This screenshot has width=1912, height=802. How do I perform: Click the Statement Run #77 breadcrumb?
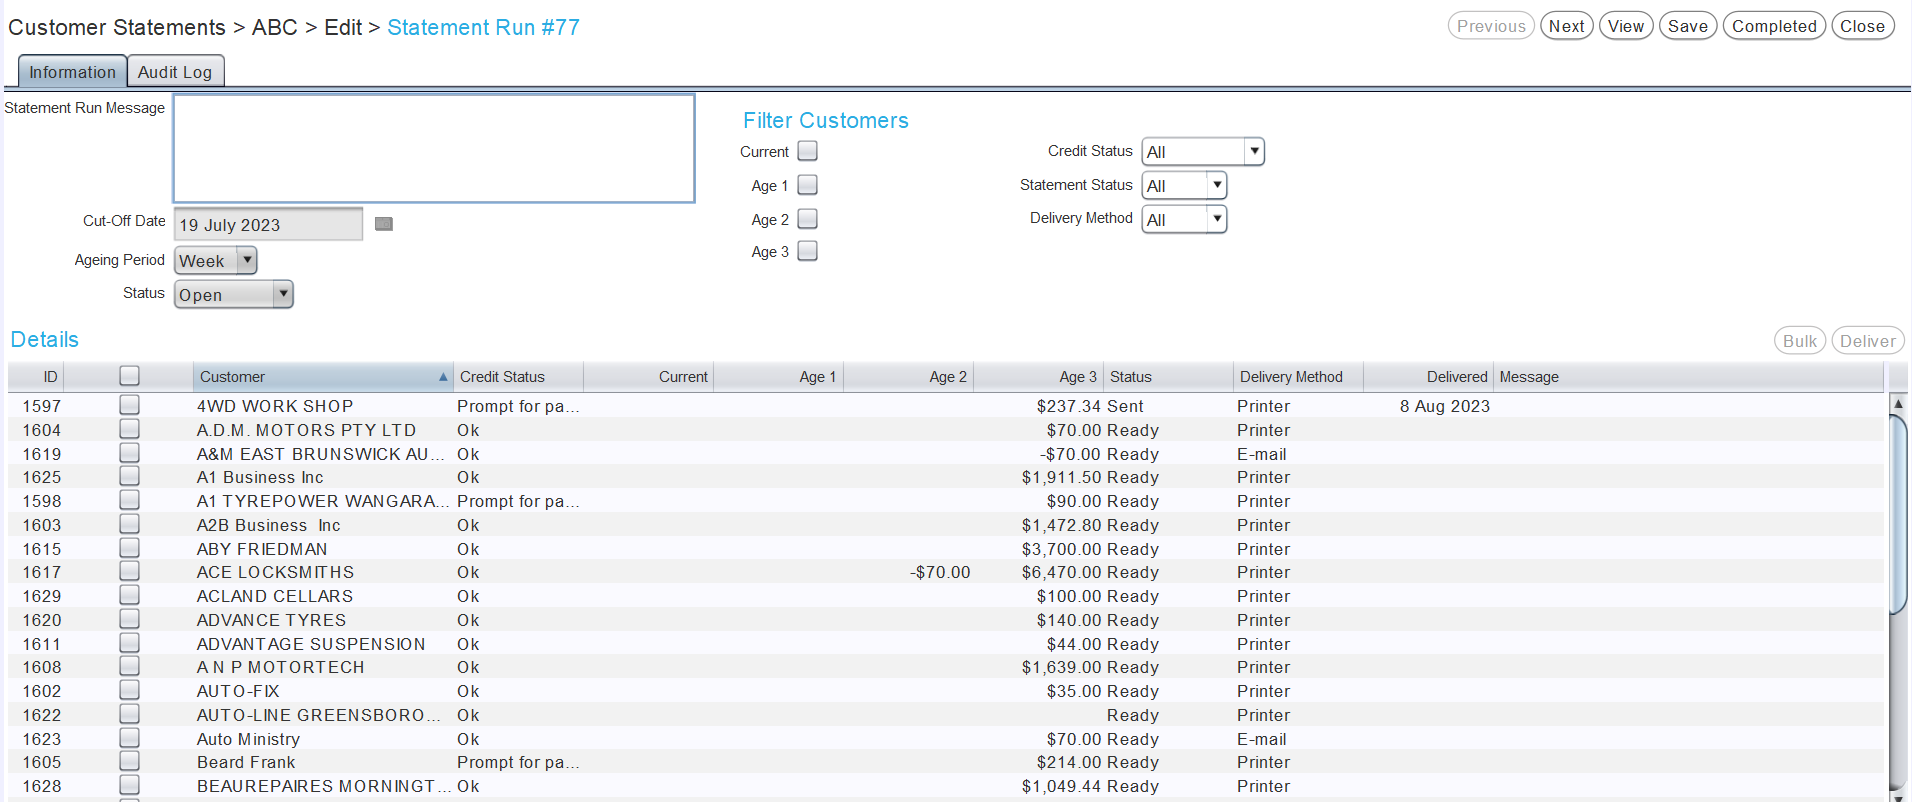click(x=483, y=27)
